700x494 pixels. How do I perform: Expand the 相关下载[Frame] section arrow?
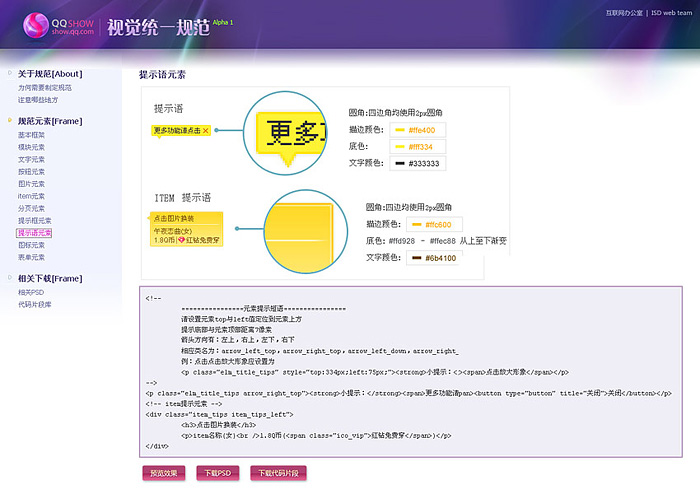[x=7, y=278]
